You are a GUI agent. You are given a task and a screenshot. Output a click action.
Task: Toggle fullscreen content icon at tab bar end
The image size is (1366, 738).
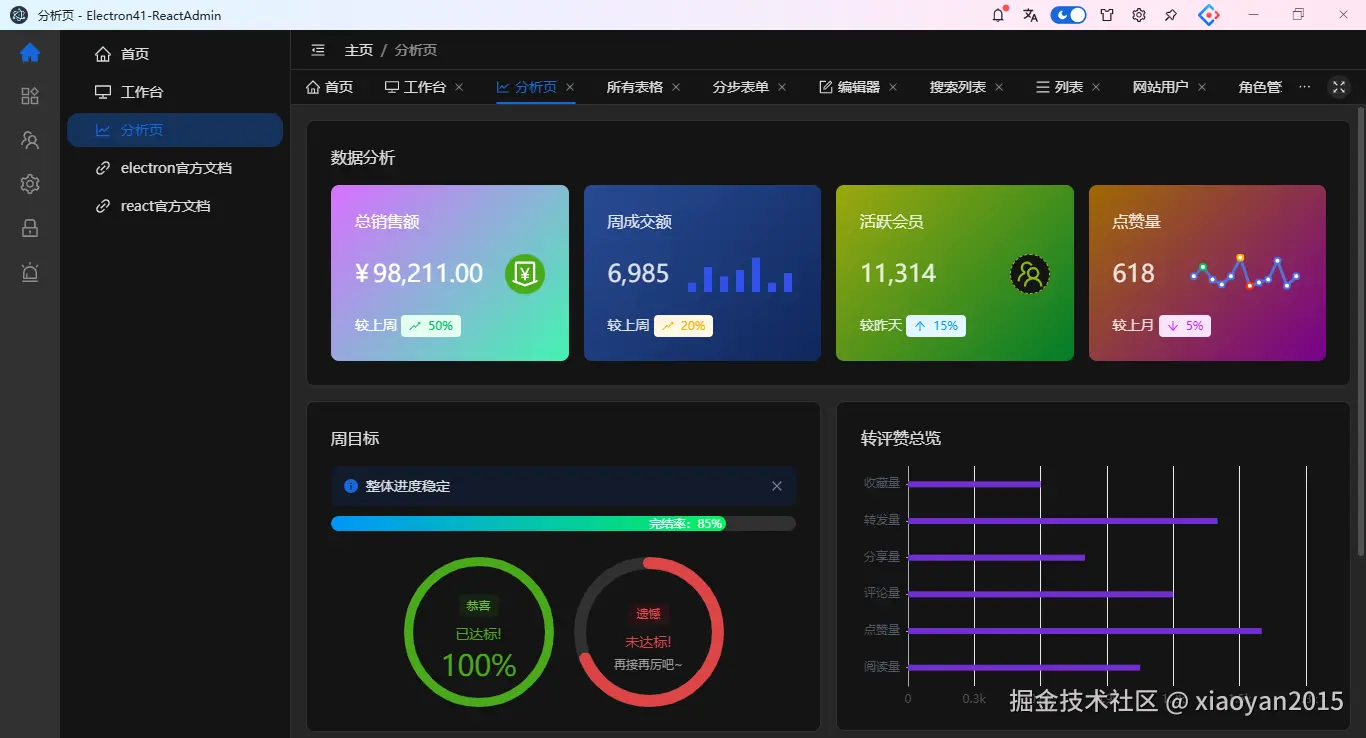tap(1339, 87)
